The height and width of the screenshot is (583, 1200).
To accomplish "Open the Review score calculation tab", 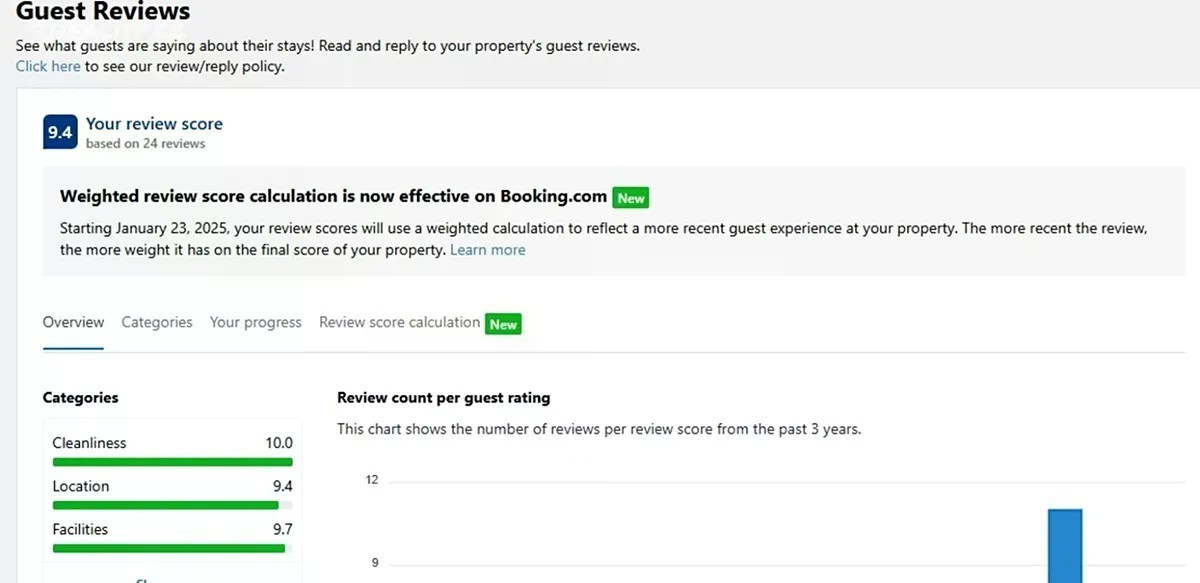I will (x=399, y=322).
